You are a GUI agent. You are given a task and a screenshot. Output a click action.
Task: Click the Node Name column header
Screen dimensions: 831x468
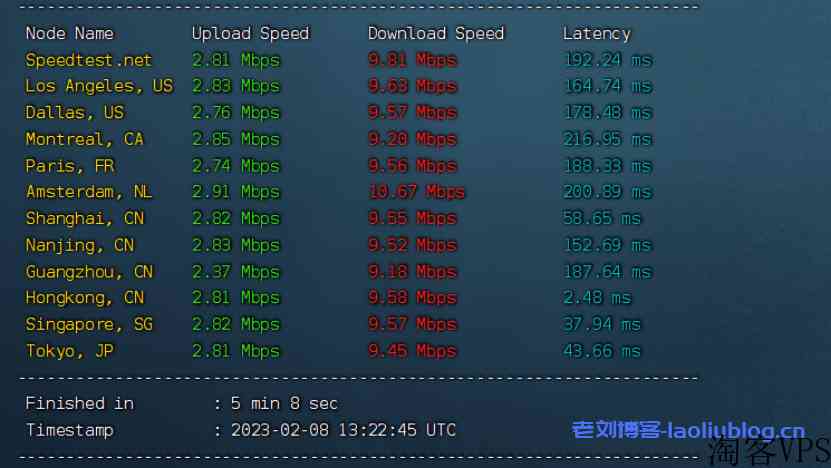coord(69,33)
